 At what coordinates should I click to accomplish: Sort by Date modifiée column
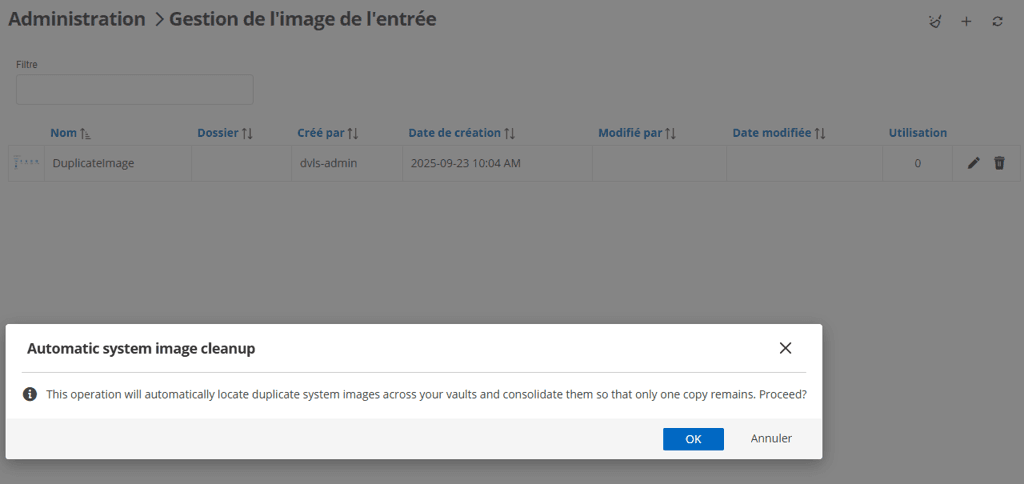click(x=779, y=133)
